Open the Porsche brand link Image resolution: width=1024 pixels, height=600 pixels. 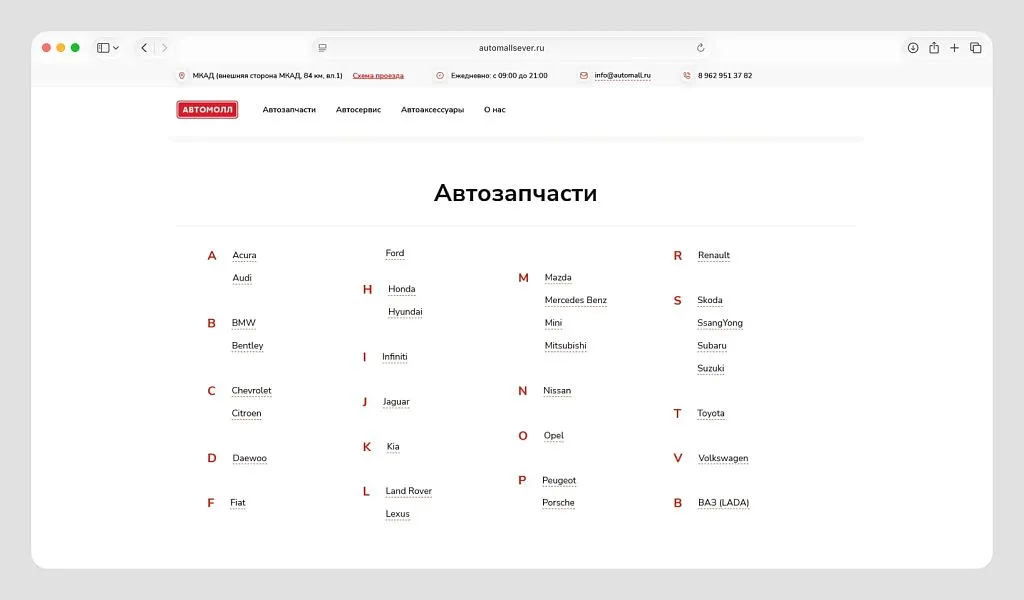pos(558,503)
